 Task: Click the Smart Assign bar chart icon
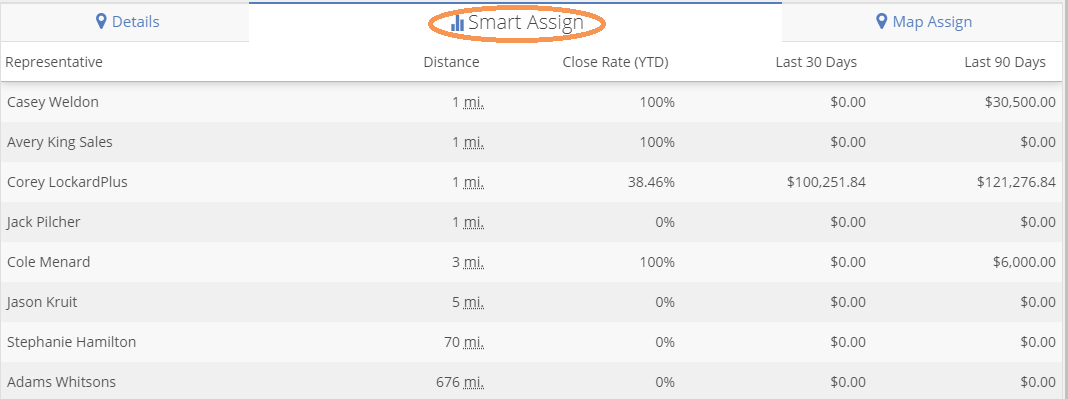pyautogui.click(x=458, y=22)
